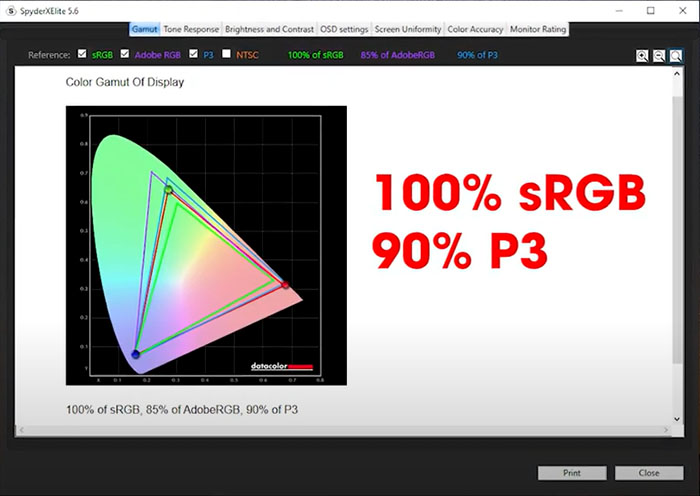Uncheck the sRGB reference checkbox
The width and height of the screenshot is (700, 496).
point(82,54)
